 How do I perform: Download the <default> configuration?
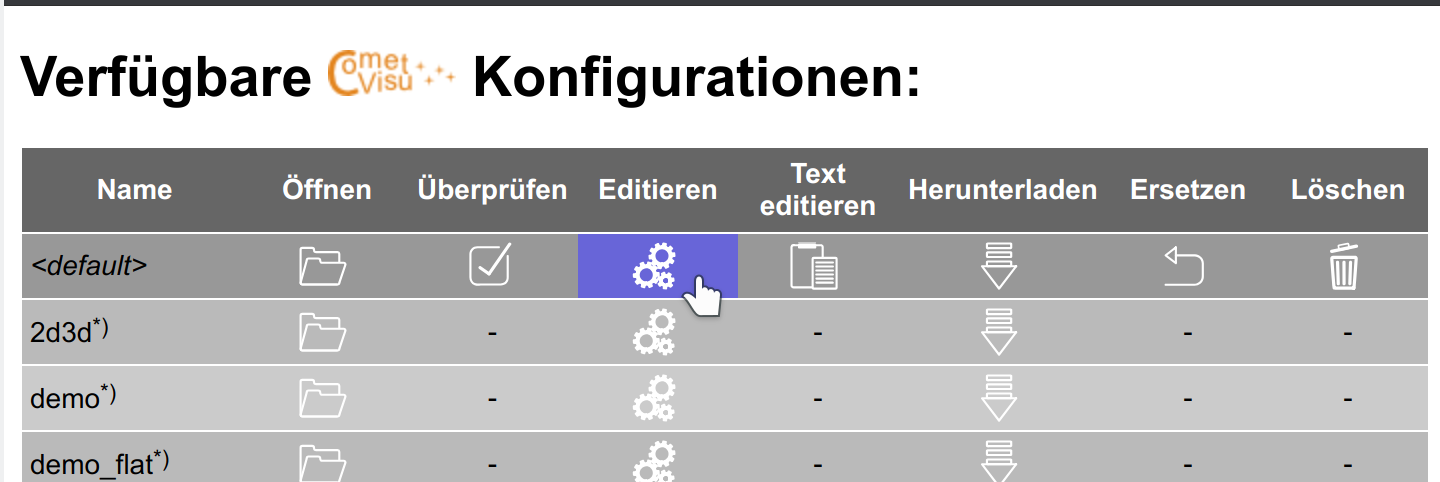(1000, 266)
